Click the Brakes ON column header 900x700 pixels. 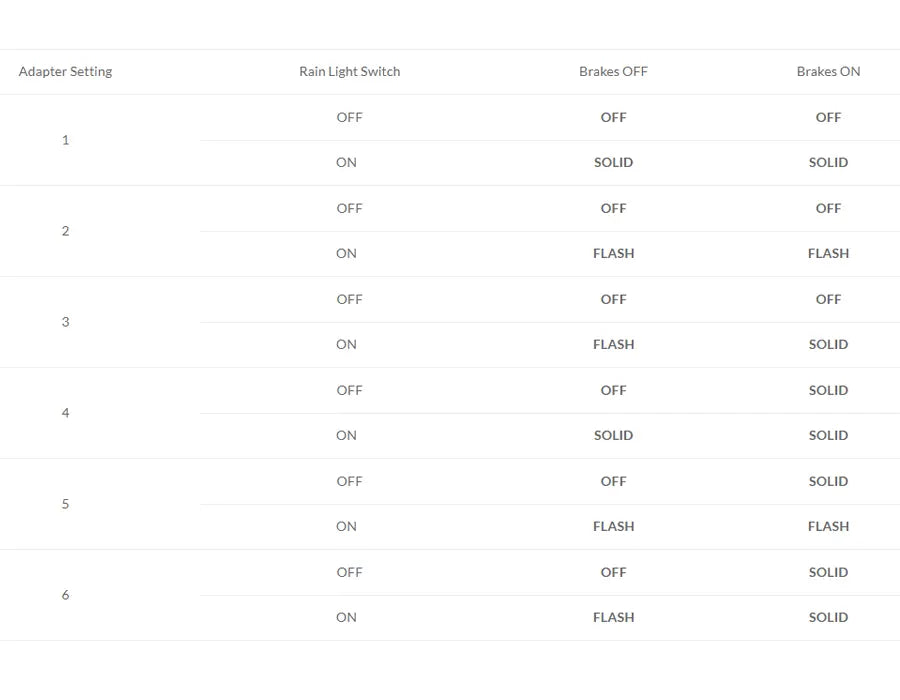click(828, 72)
